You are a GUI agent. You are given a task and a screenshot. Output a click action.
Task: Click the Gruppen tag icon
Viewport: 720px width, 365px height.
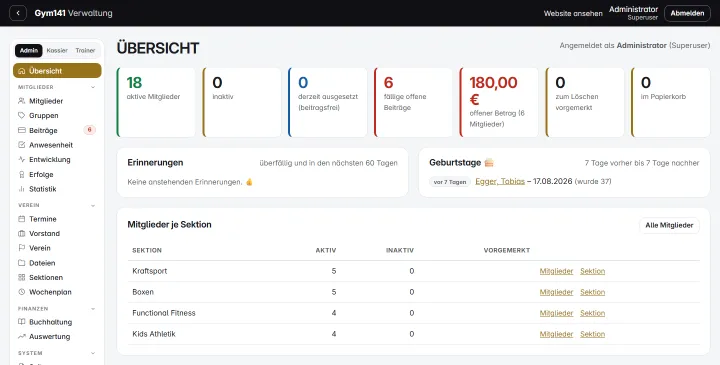click(22, 116)
